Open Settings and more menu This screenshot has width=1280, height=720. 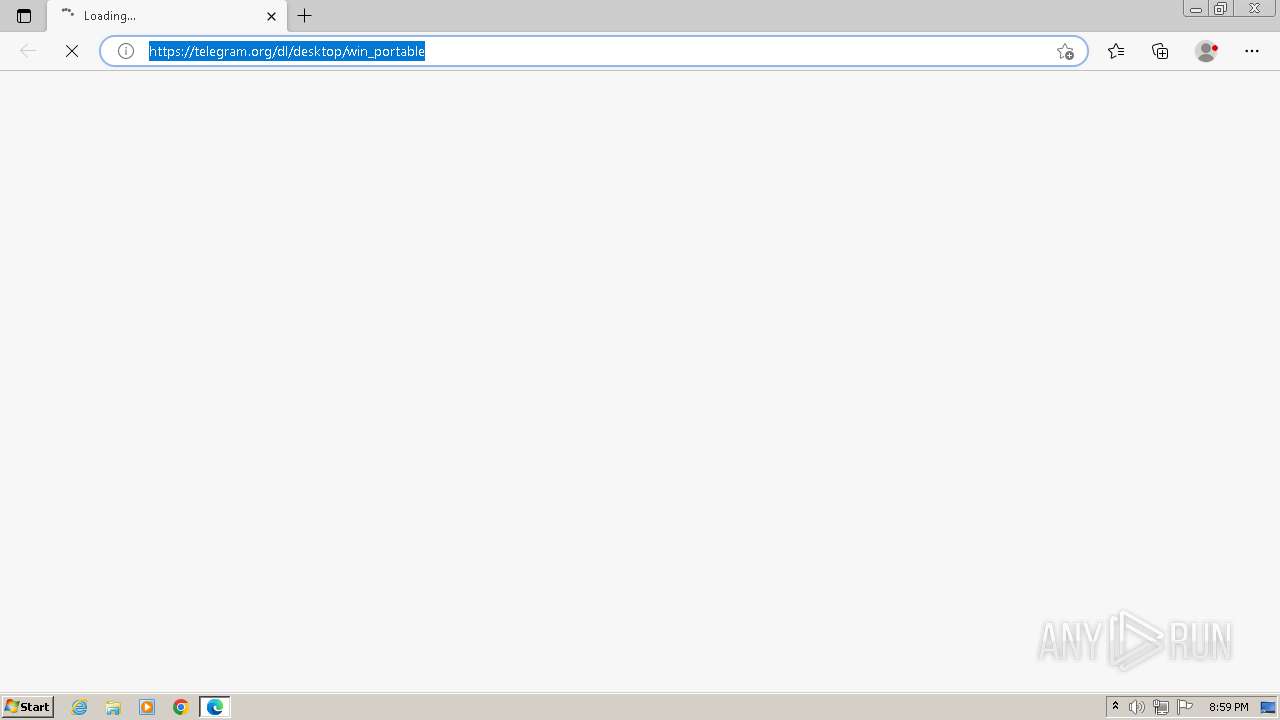pos(1252,51)
